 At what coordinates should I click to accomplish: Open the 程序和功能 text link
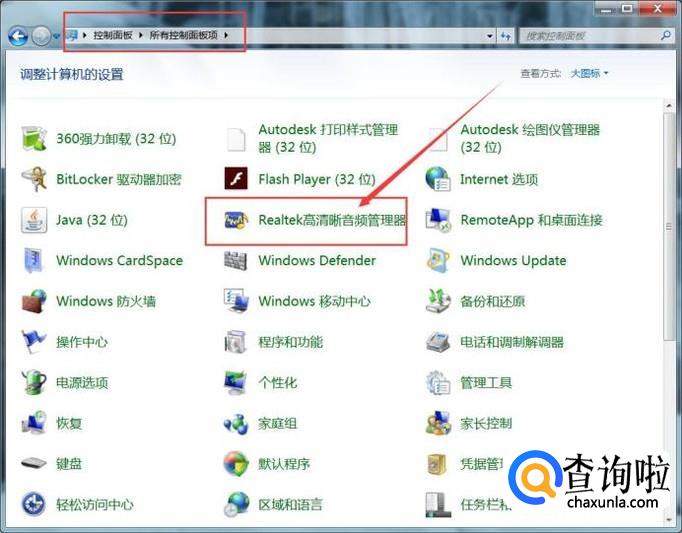(291, 342)
